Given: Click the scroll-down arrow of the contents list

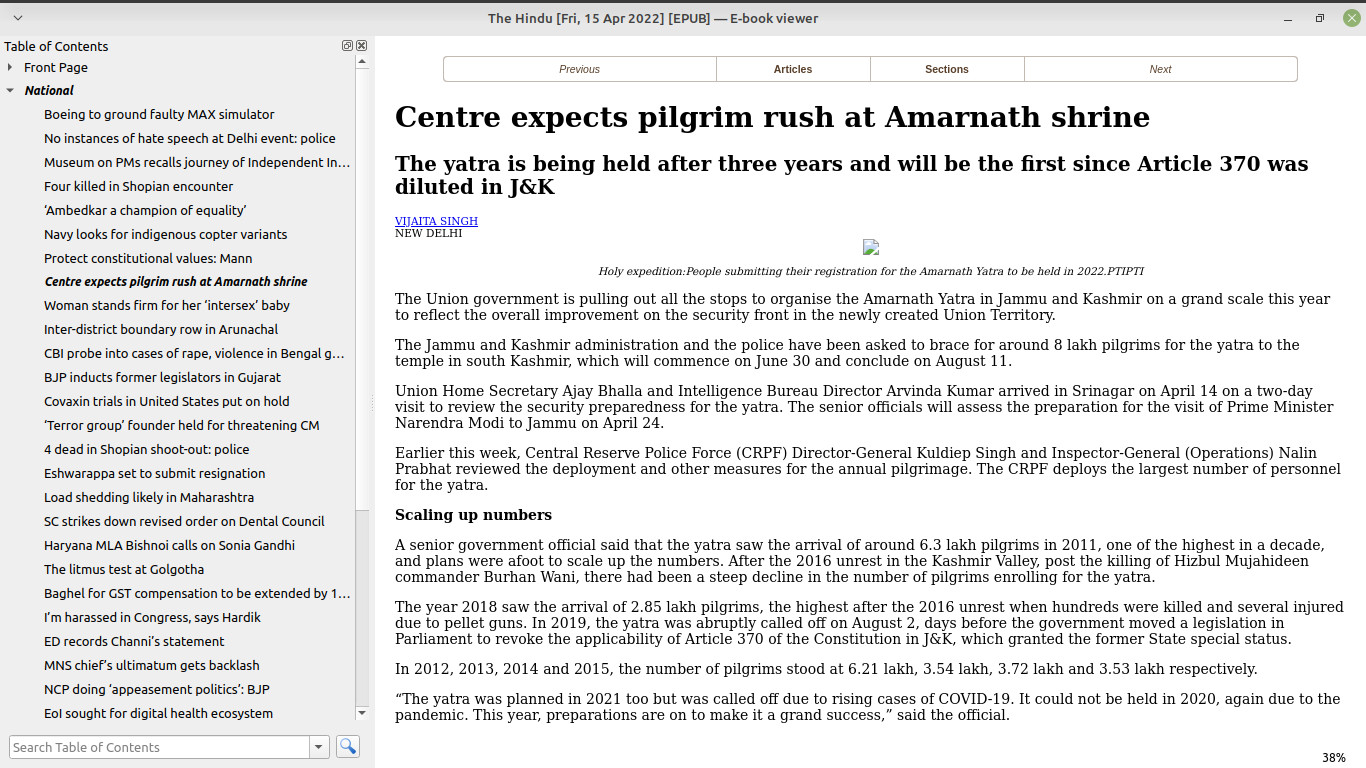Looking at the screenshot, I should pyautogui.click(x=362, y=713).
